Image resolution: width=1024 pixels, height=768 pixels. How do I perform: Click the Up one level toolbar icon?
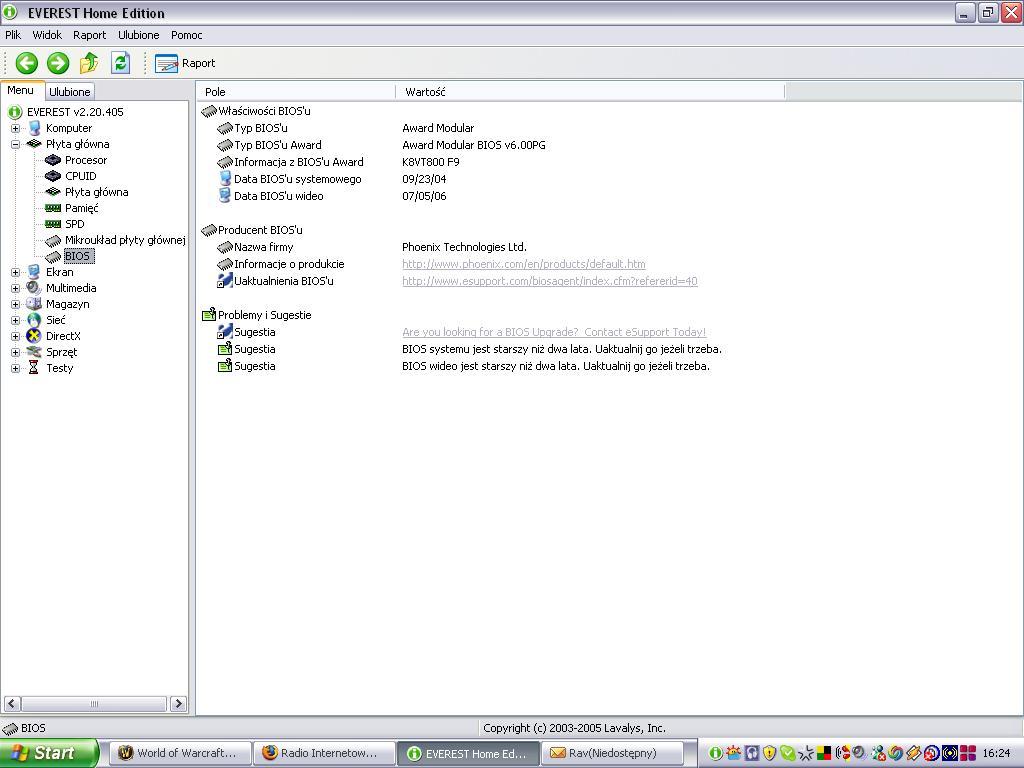coord(89,63)
